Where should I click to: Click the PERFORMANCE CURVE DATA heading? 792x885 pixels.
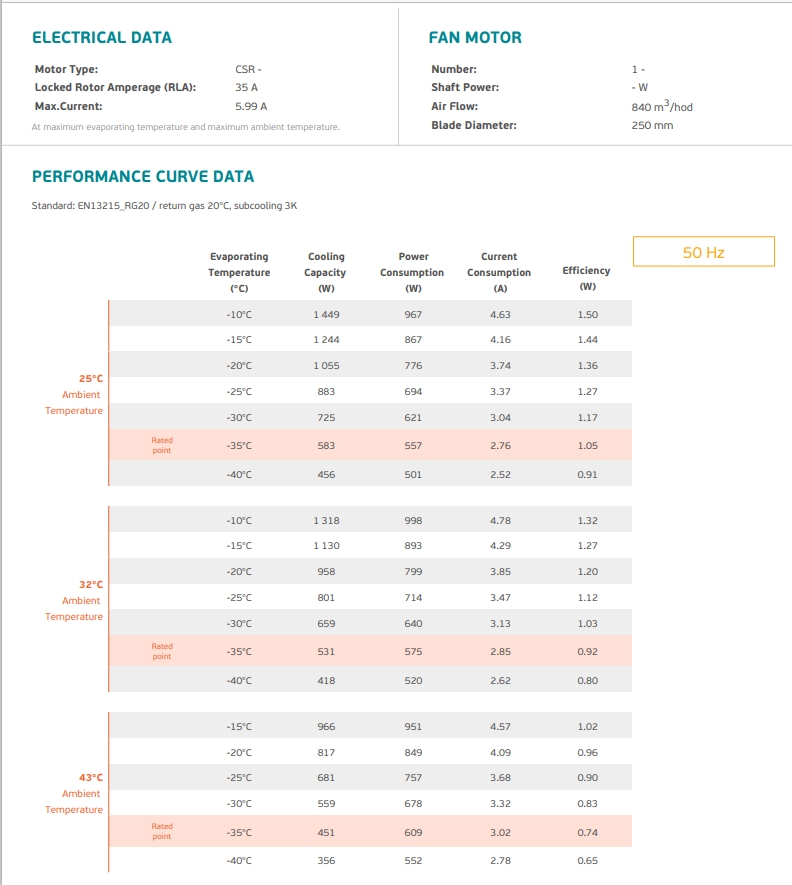pyautogui.click(x=143, y=177)
